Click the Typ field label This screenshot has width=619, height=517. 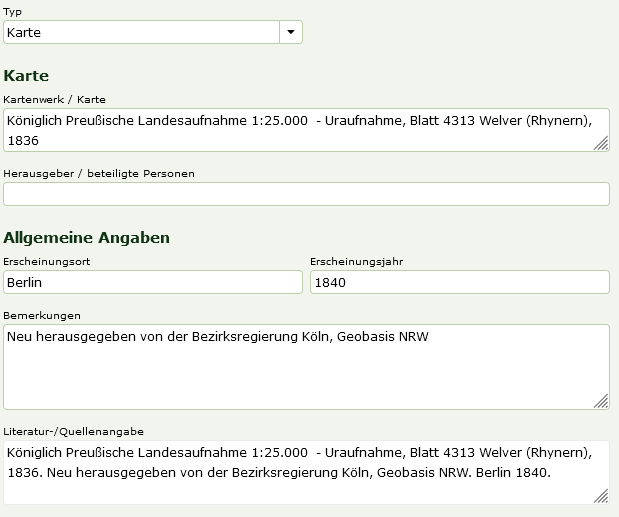[12, 12]
